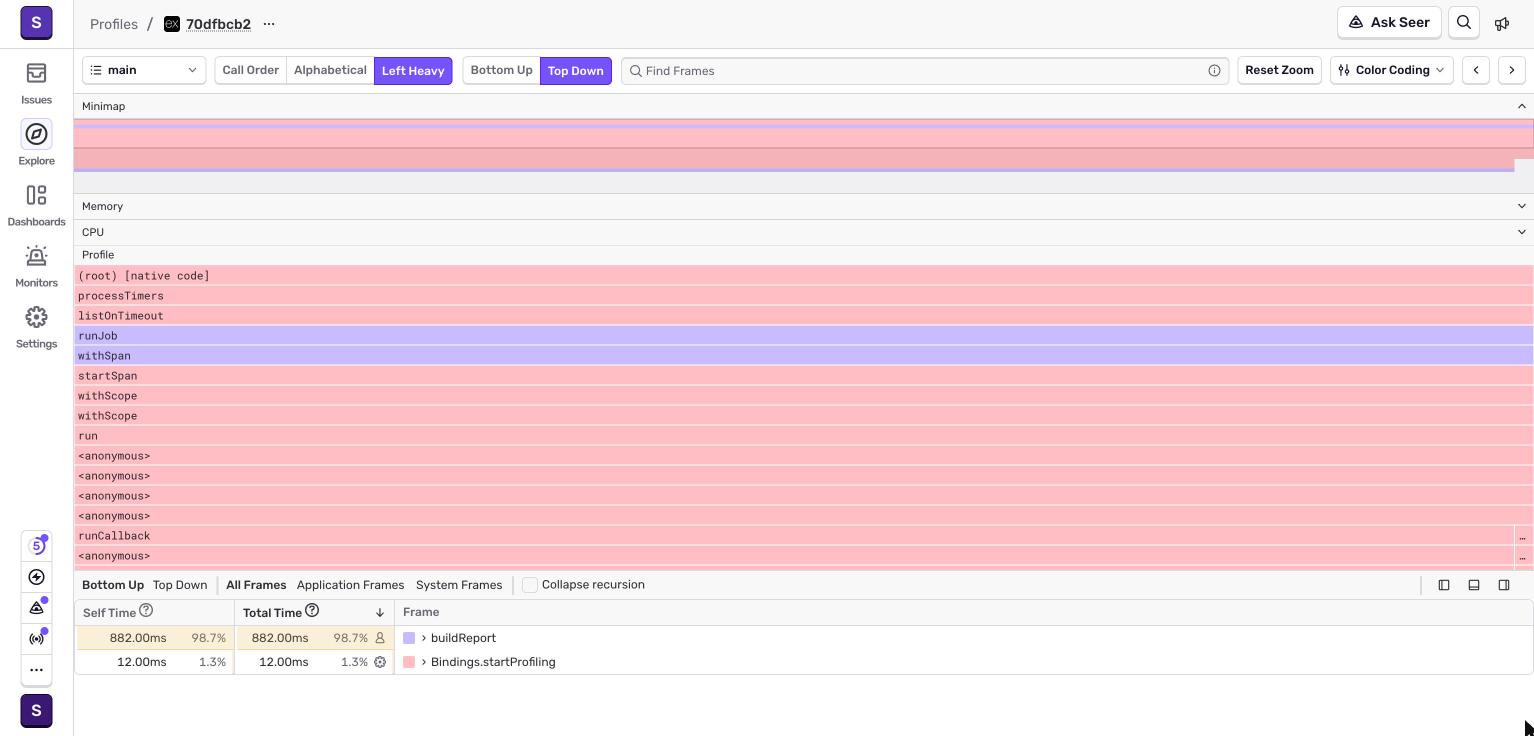Open the announcements megaphone icon

click(1502, 23)
